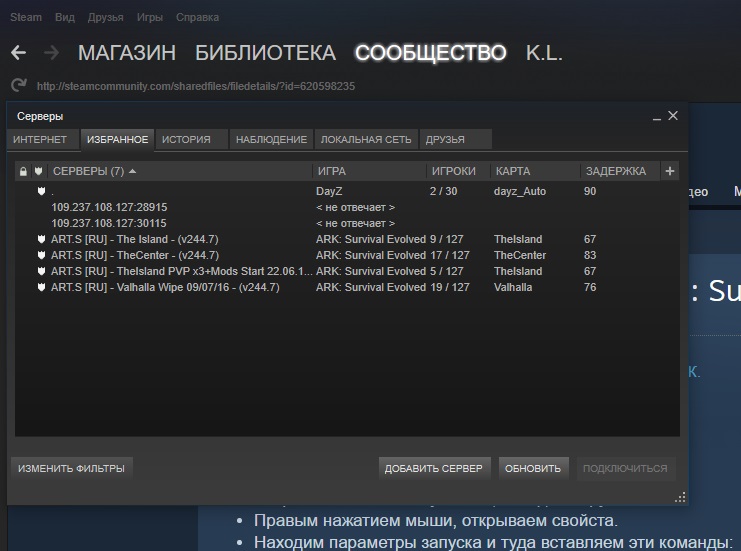Go to БИБЛИОТЕКА section
Image resolution: width=741 pixels, height=551 pixels.
tap(266, 53)
